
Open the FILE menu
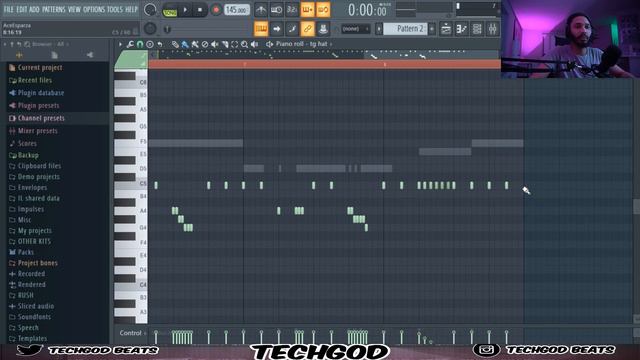click(x=9, y=9)
